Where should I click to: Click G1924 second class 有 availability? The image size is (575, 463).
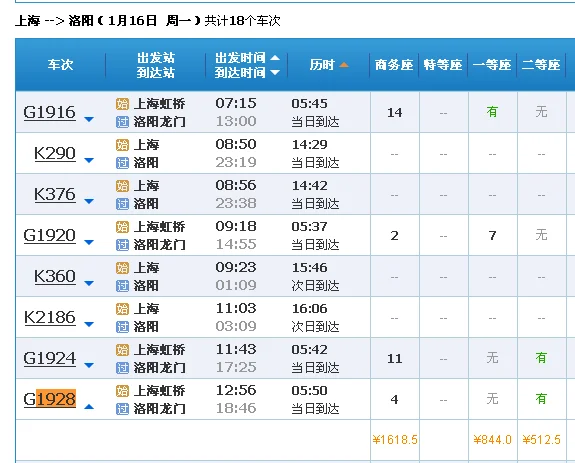(x=541, y=358)
